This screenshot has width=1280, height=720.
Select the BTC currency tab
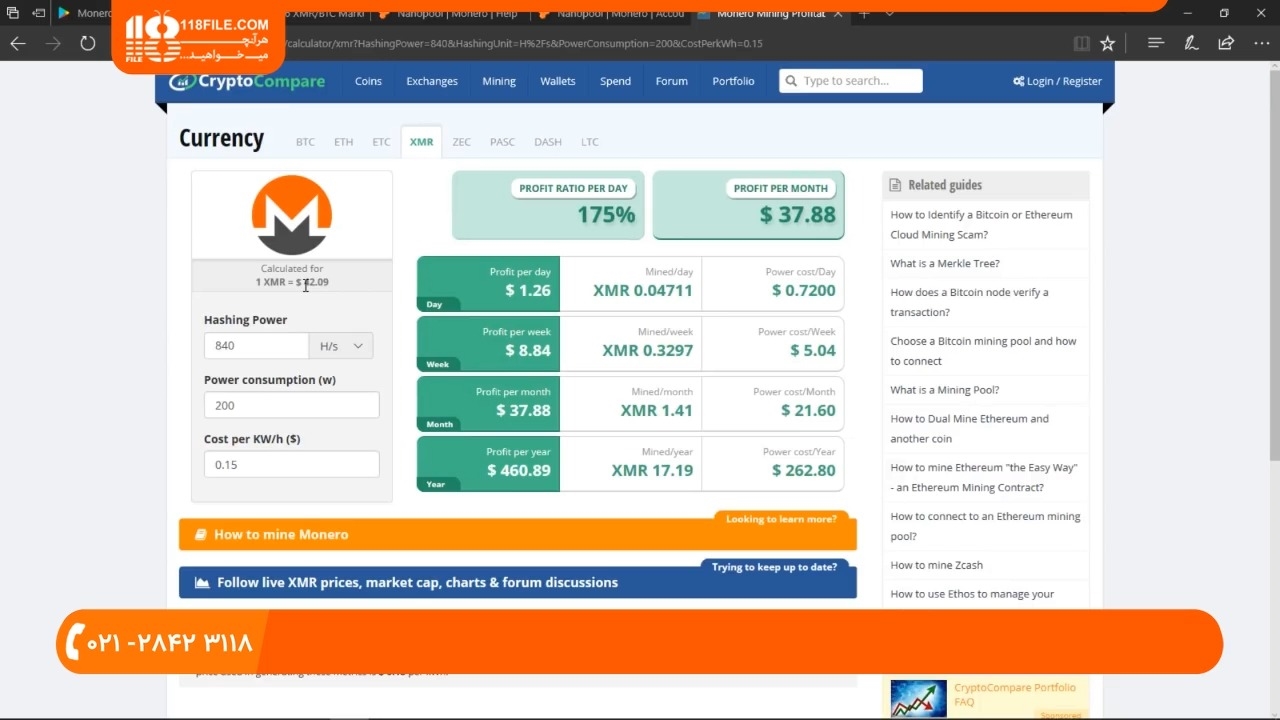tap(305, 142)
